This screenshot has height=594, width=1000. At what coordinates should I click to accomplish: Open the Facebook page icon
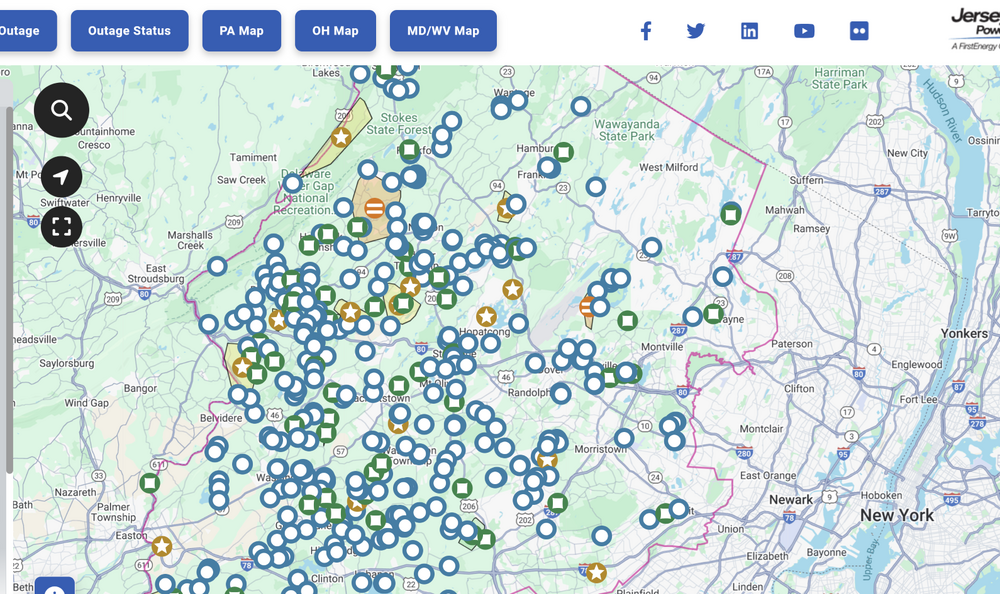(646, 31)
